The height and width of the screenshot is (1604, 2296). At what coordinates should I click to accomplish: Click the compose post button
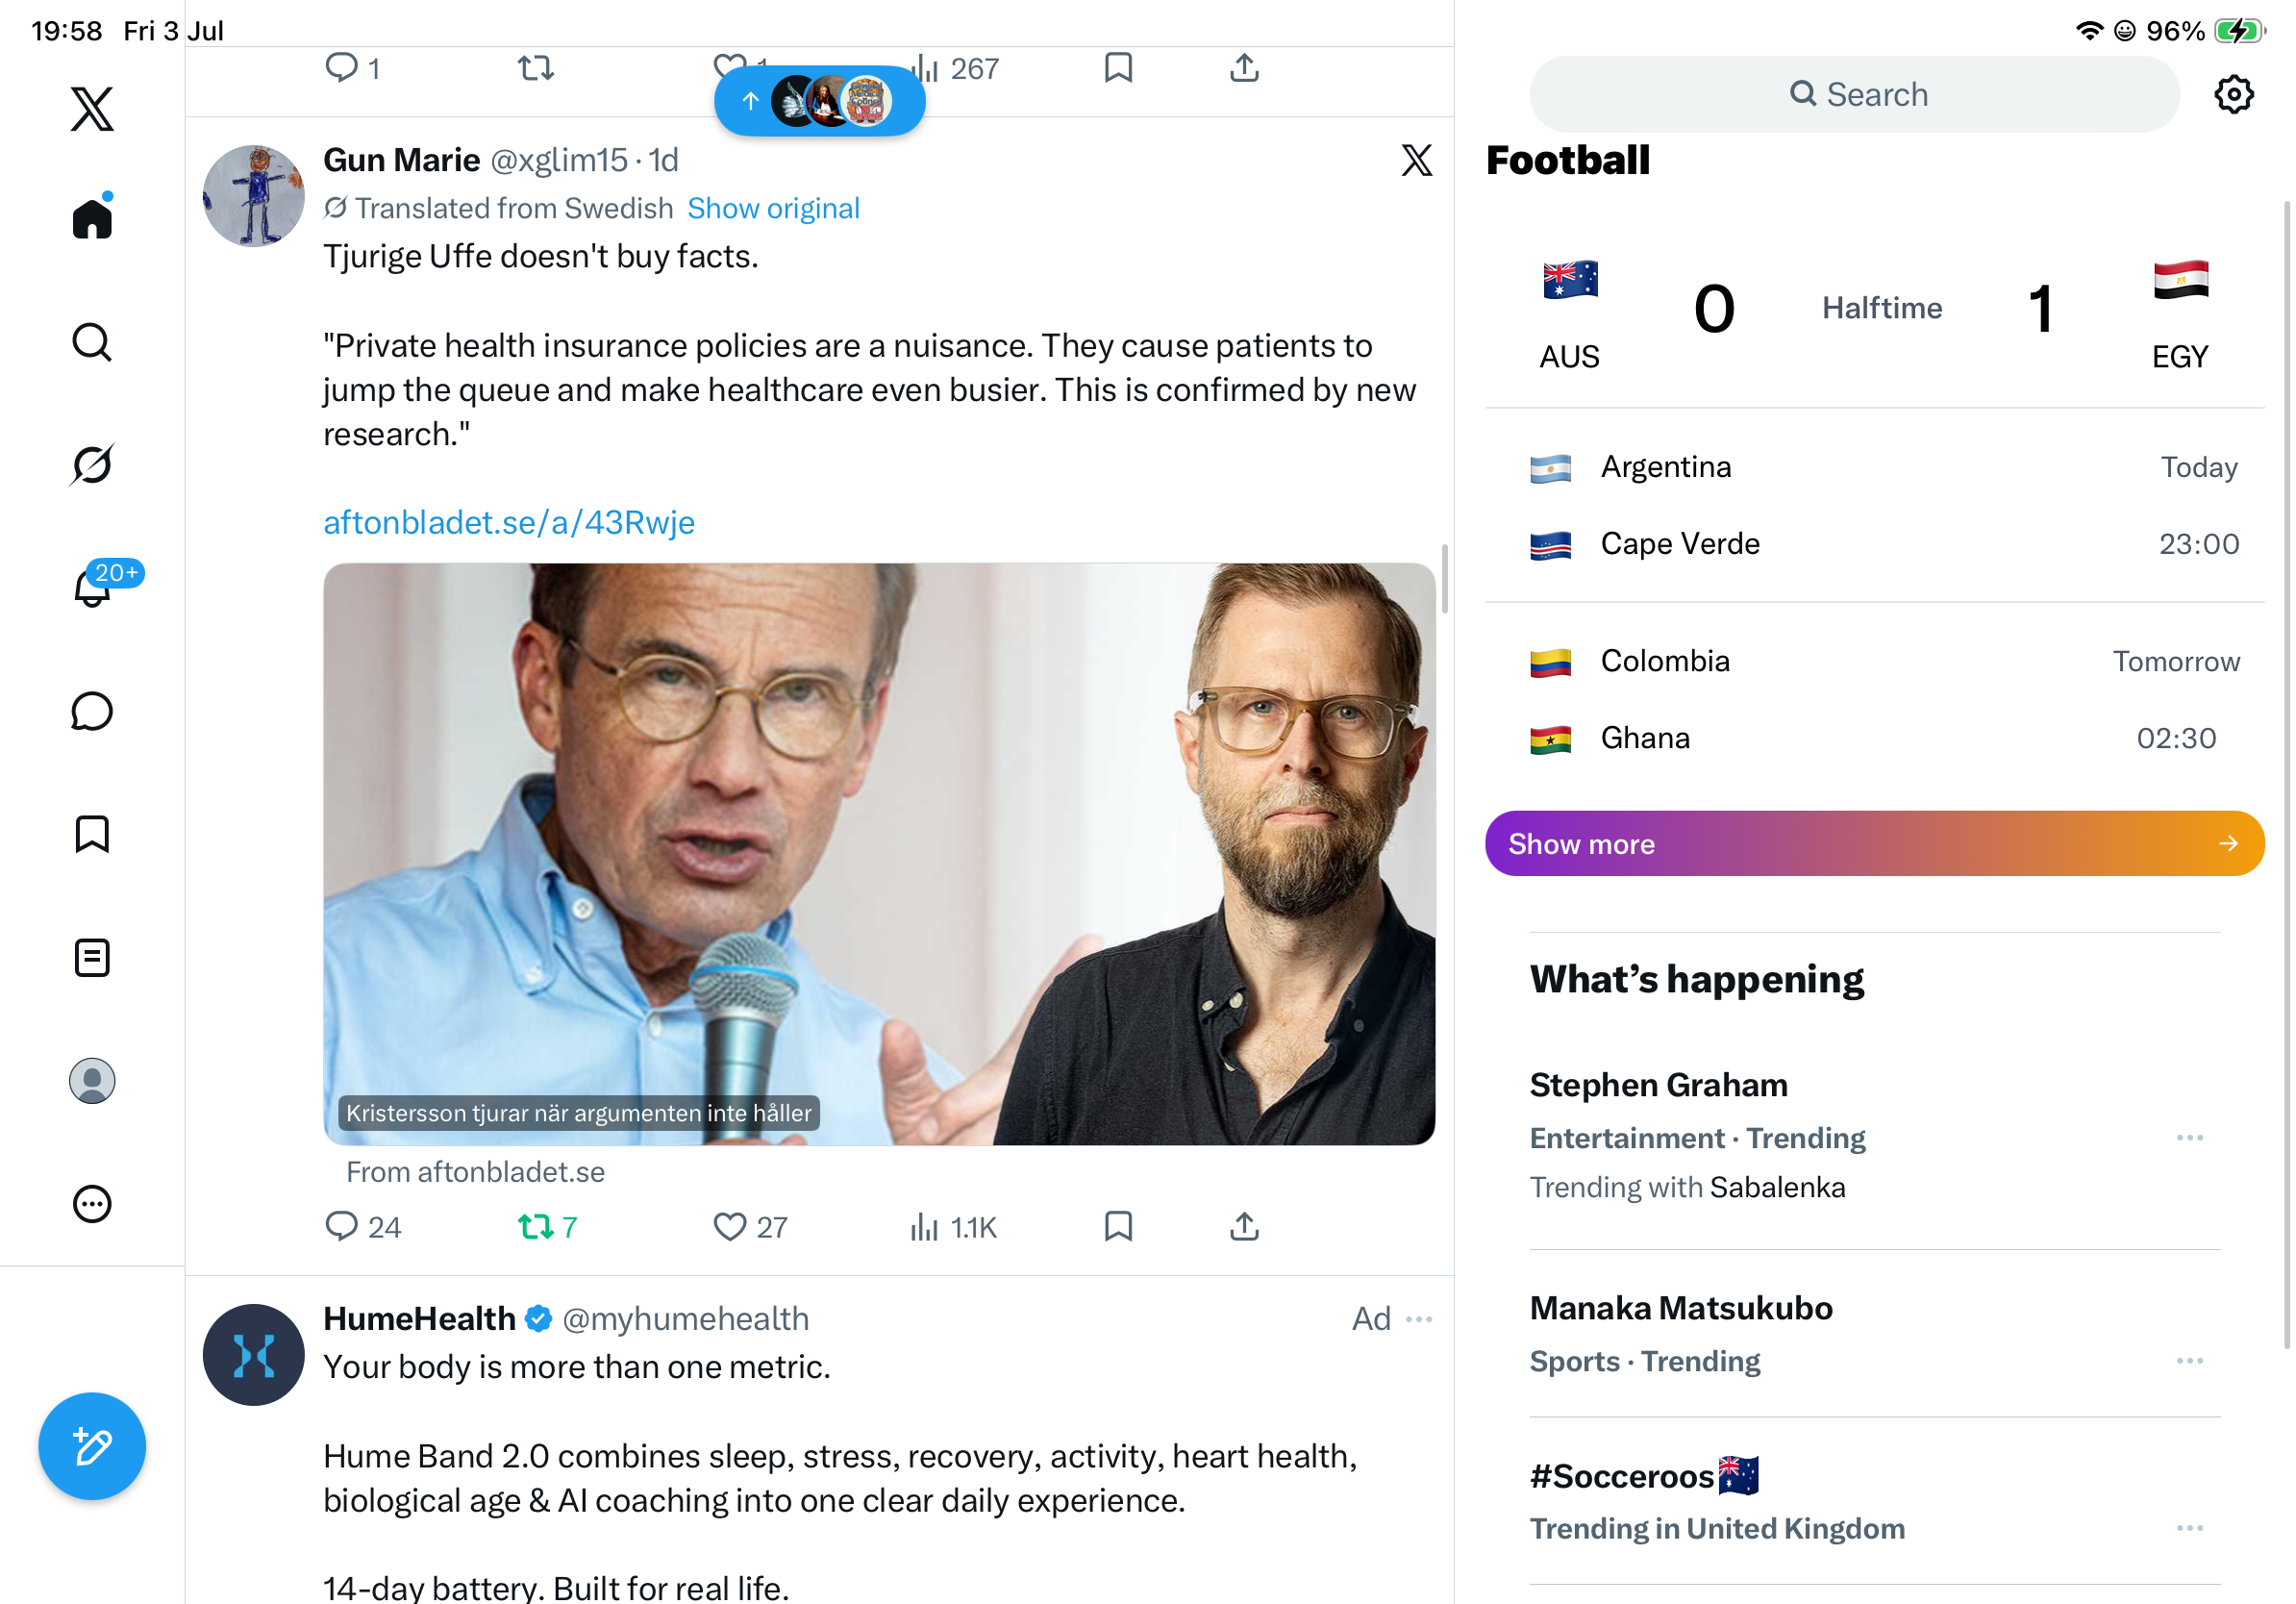92,1446
